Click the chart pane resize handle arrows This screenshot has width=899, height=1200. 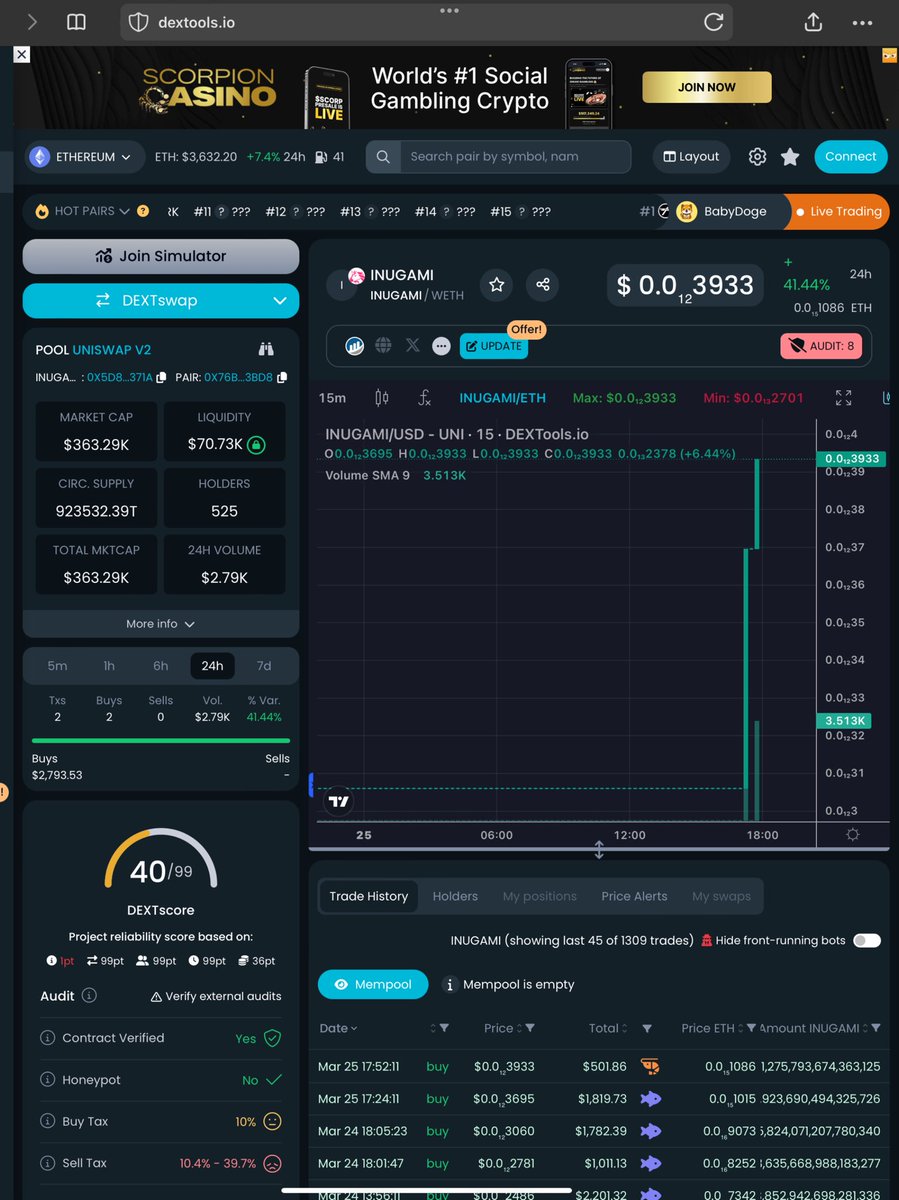pos(599,850)
